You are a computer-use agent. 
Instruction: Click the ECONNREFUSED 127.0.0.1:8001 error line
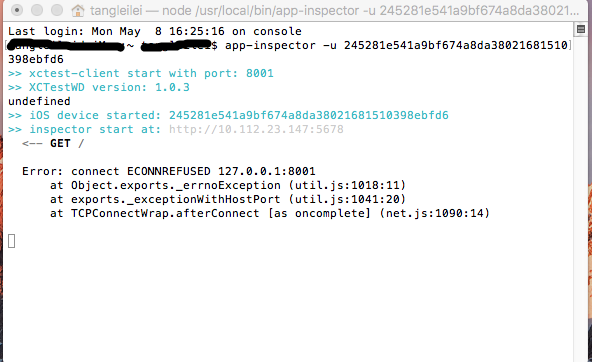click(x=168, y=171)
